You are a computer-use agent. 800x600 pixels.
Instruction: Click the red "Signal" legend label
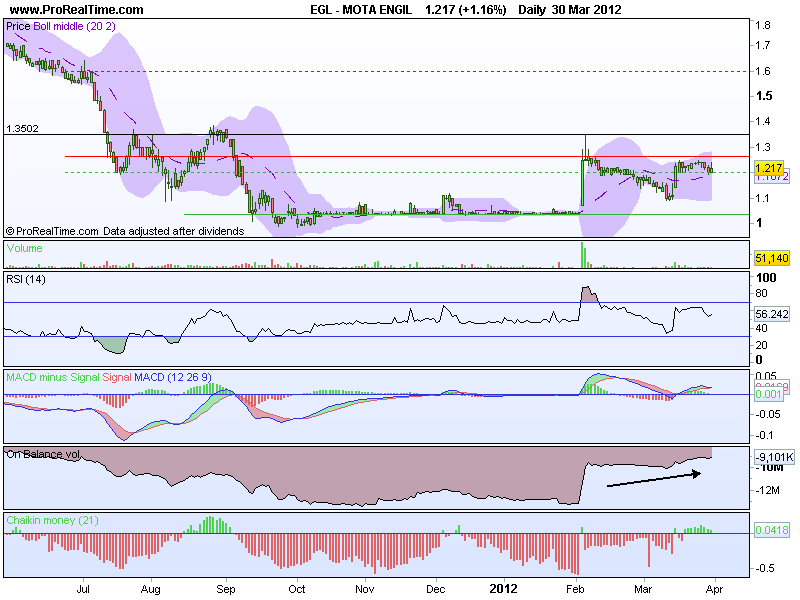click(117, 377)
